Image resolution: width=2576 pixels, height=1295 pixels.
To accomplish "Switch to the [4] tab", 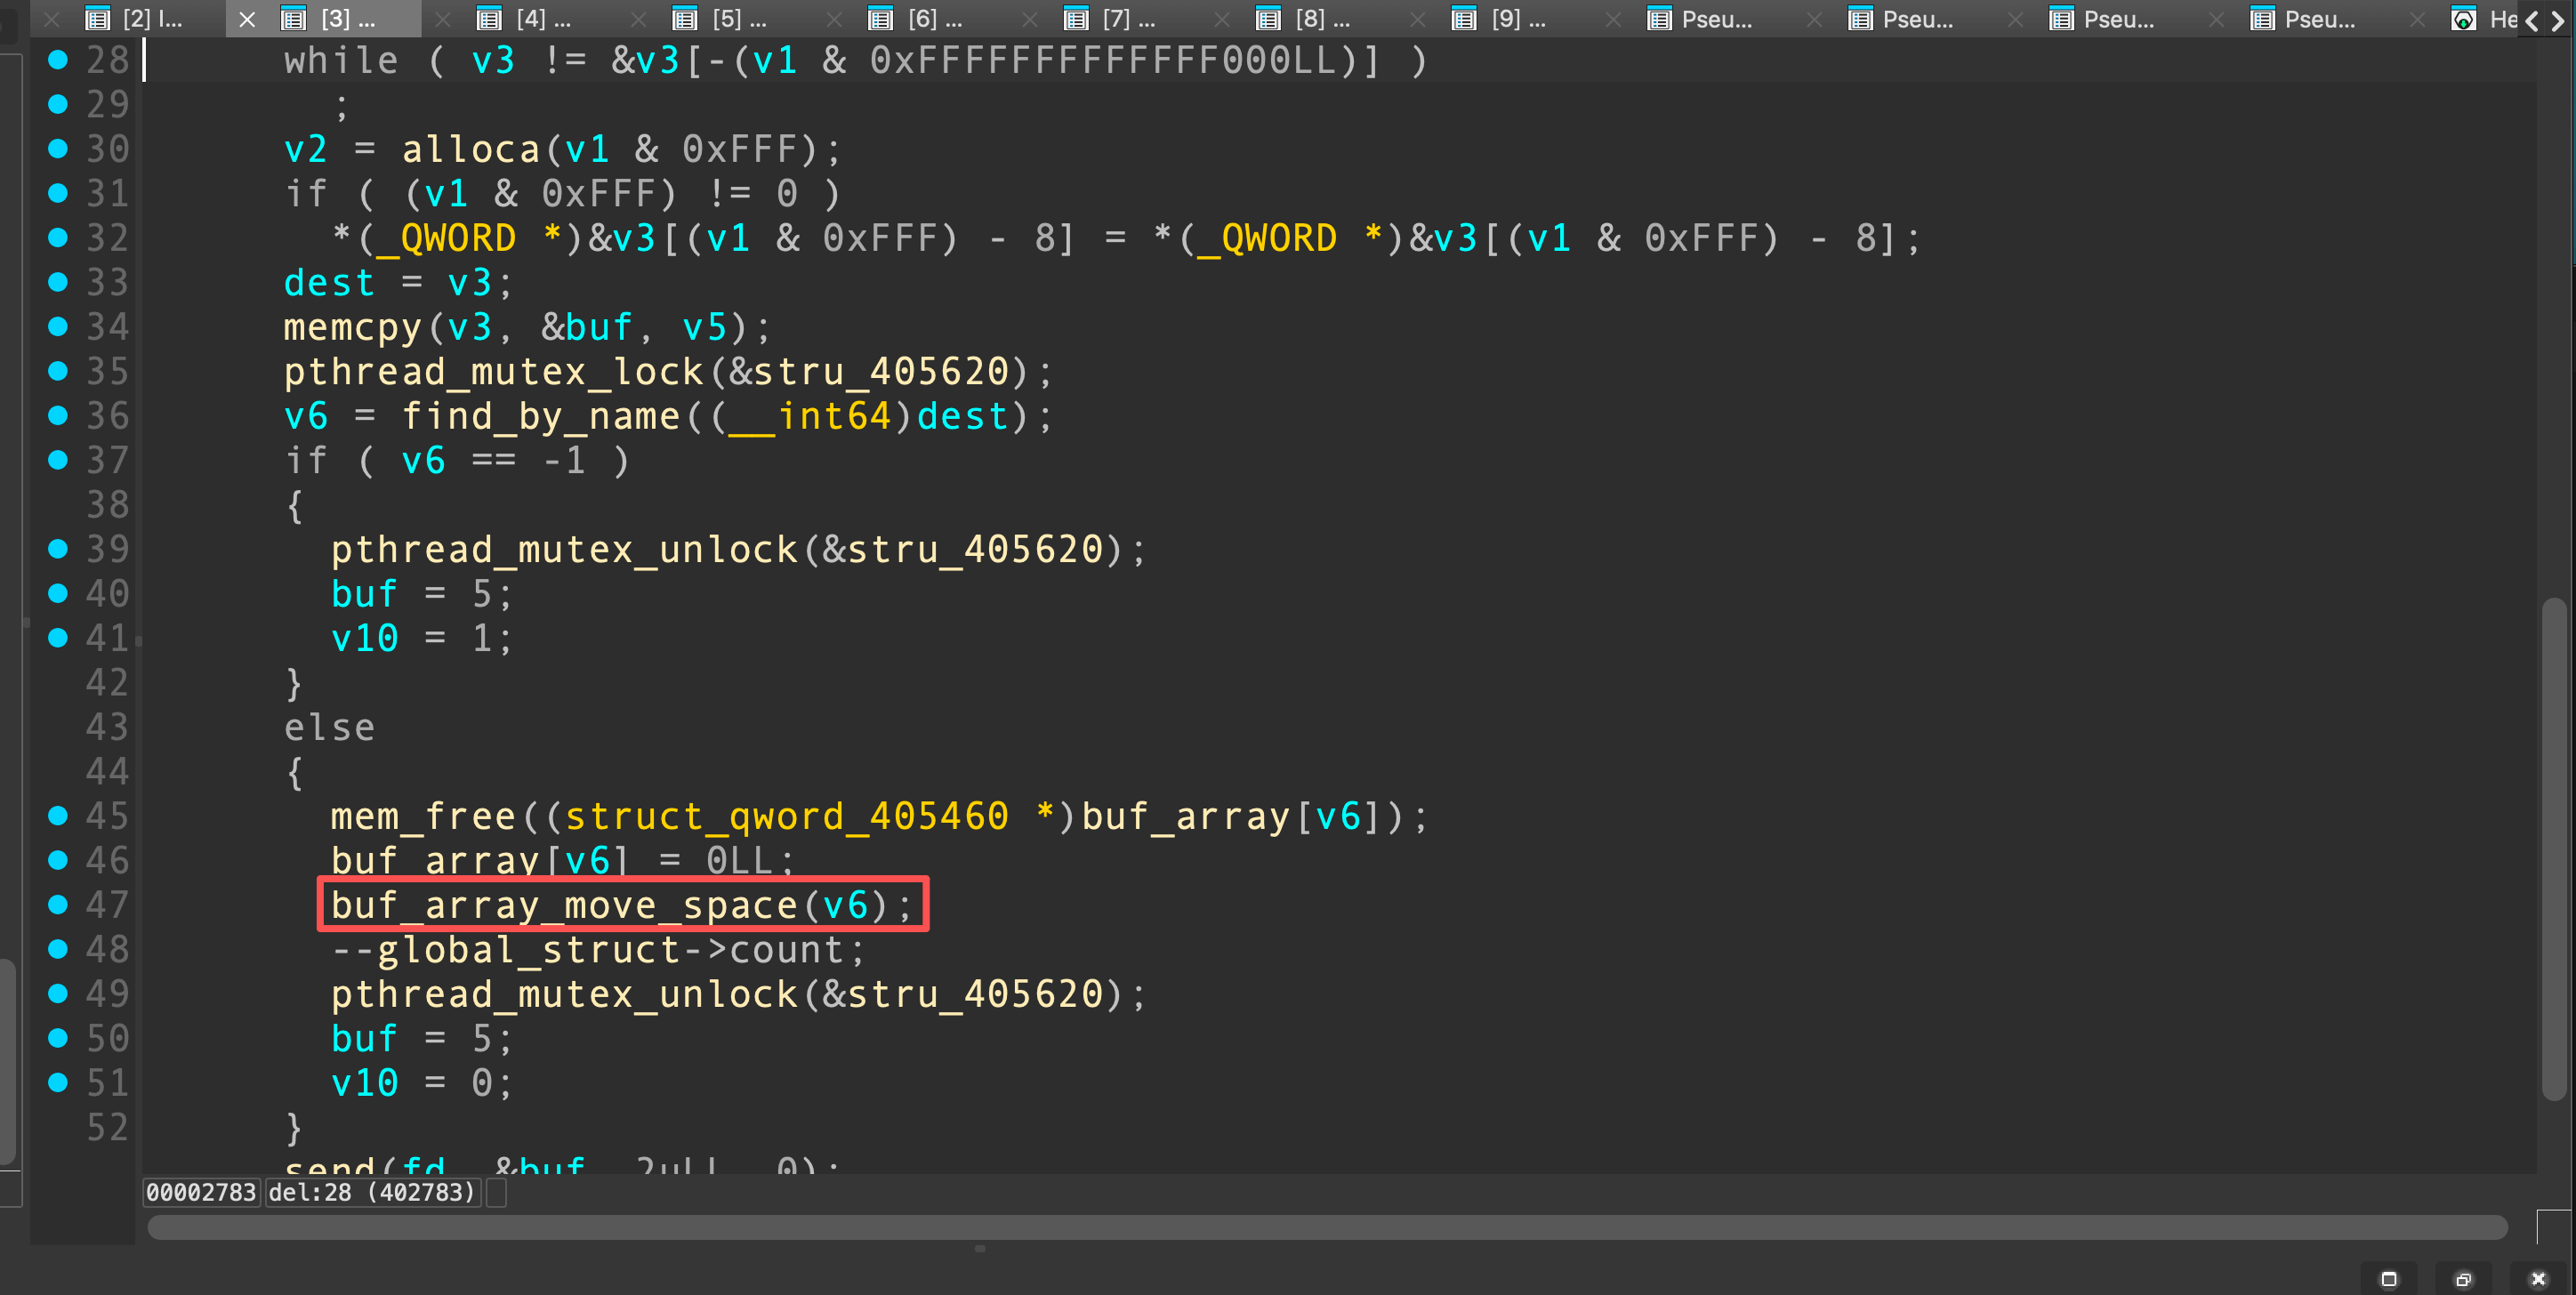I will [542, 19].
